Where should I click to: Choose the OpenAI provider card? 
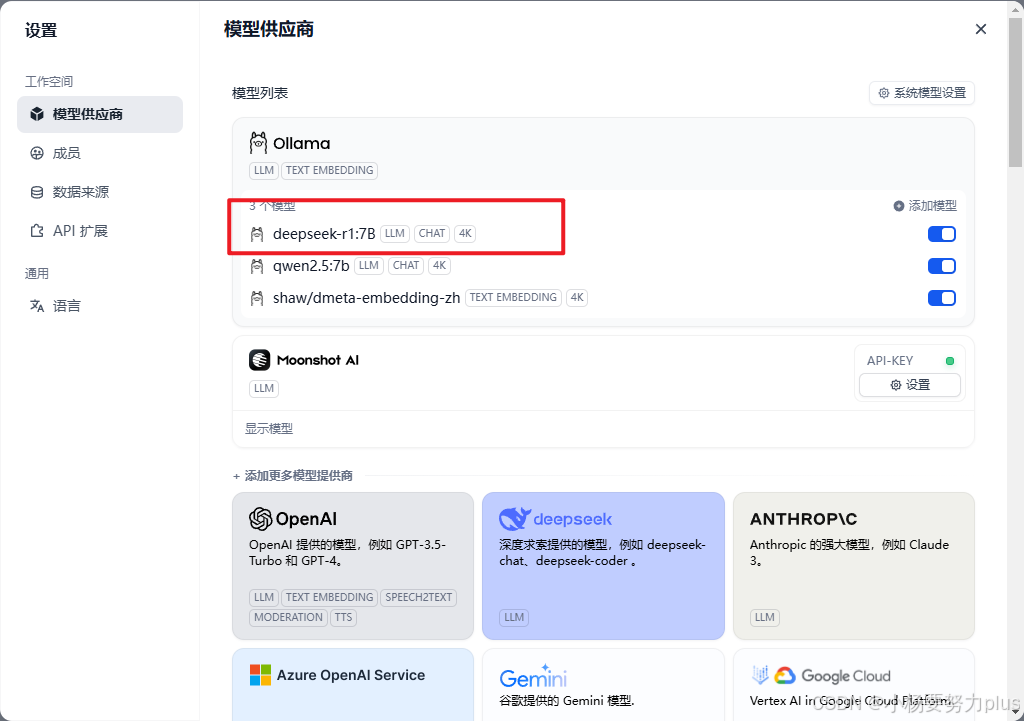[x=353, y=566]
